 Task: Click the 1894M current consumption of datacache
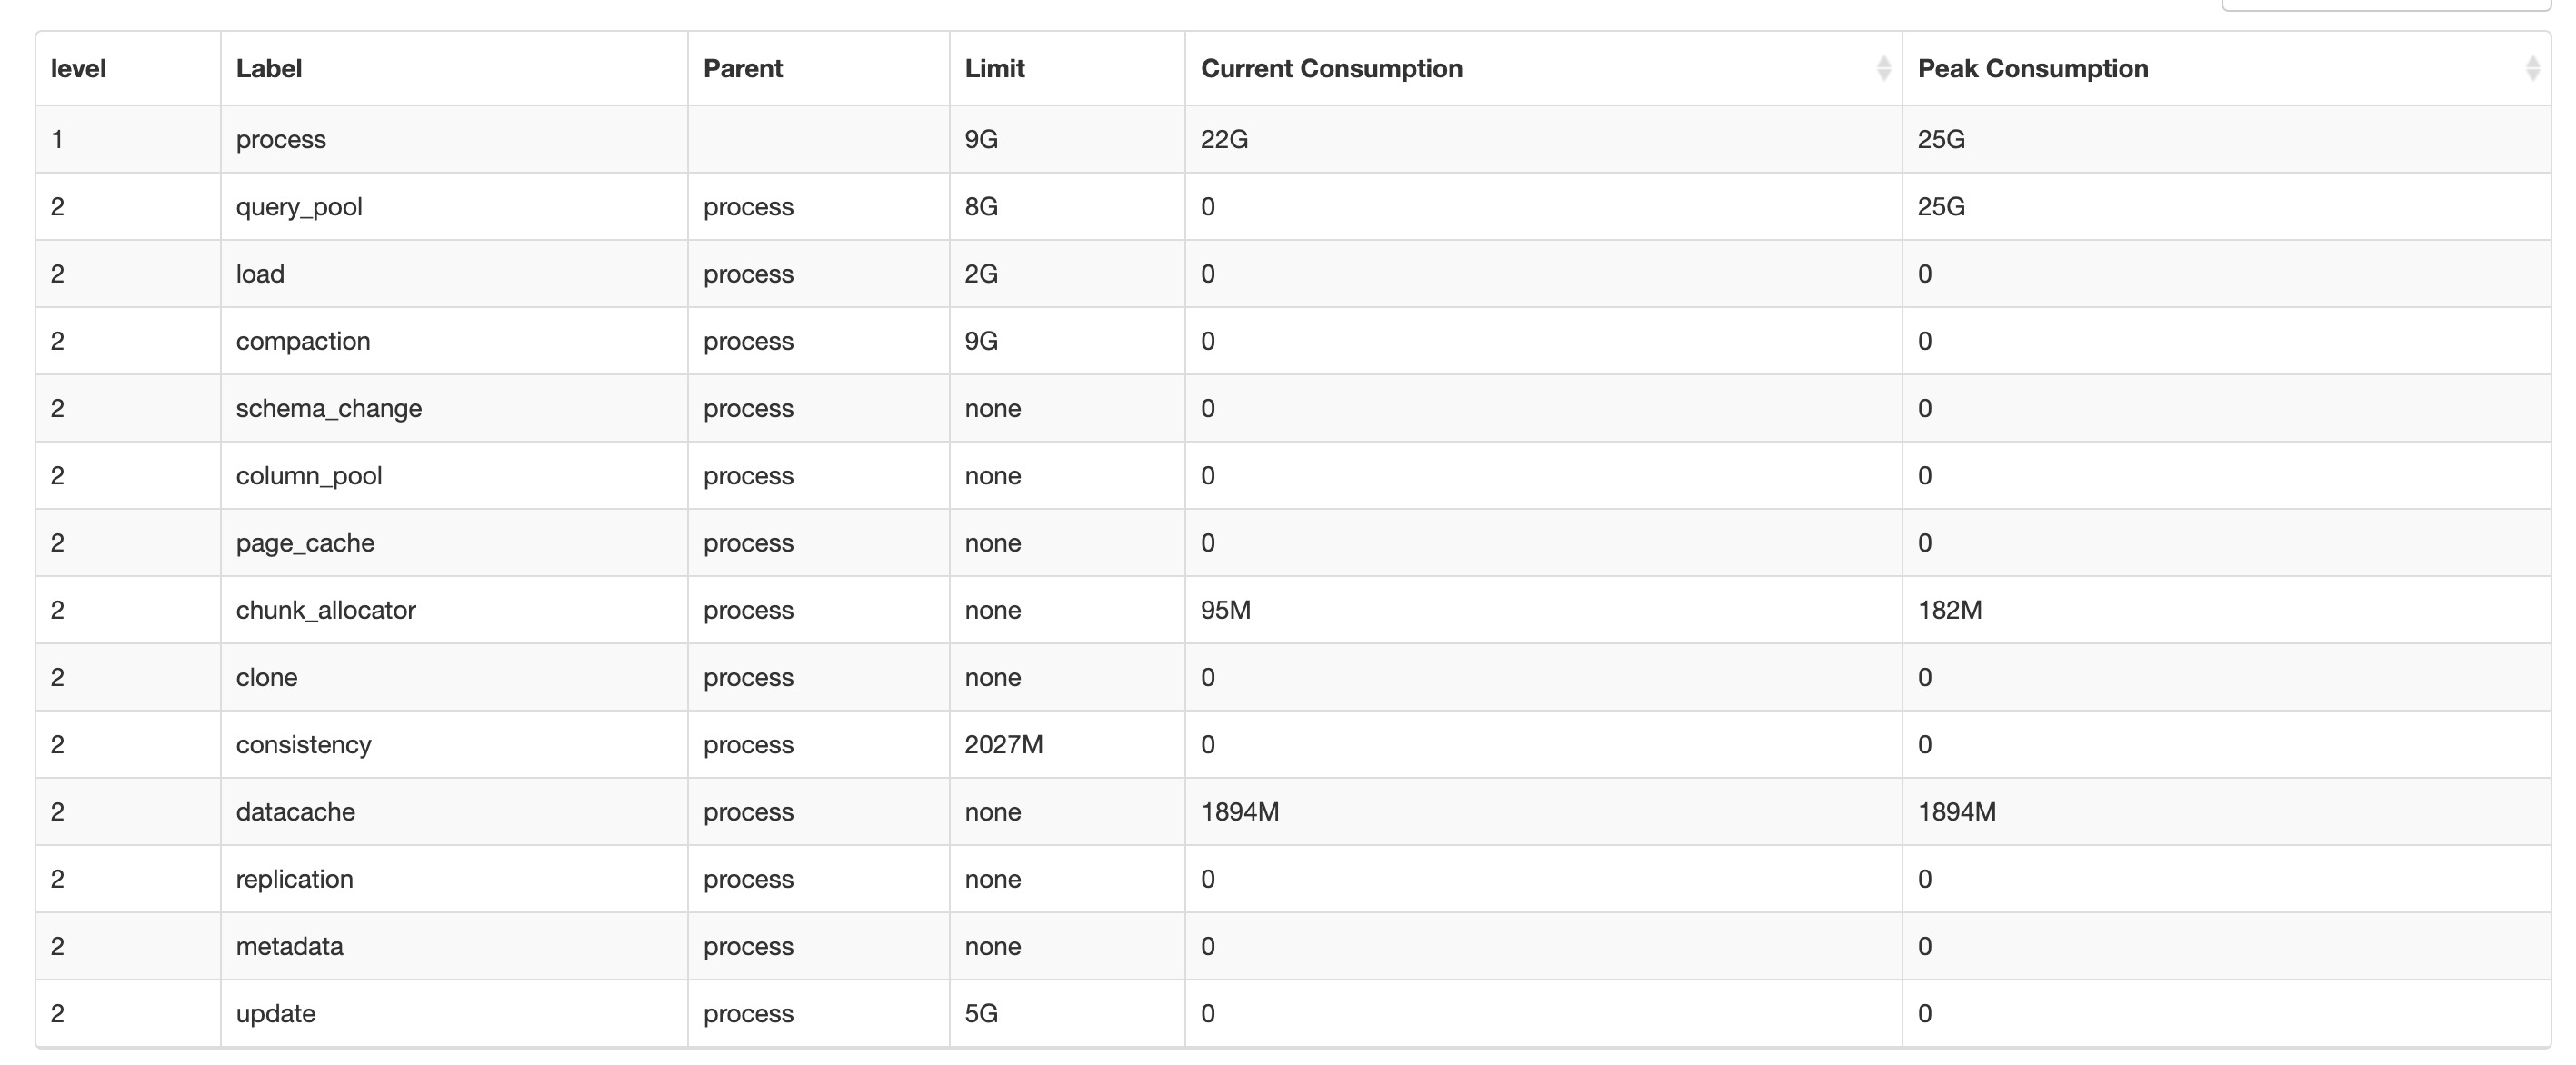(x=1240, y=812)
